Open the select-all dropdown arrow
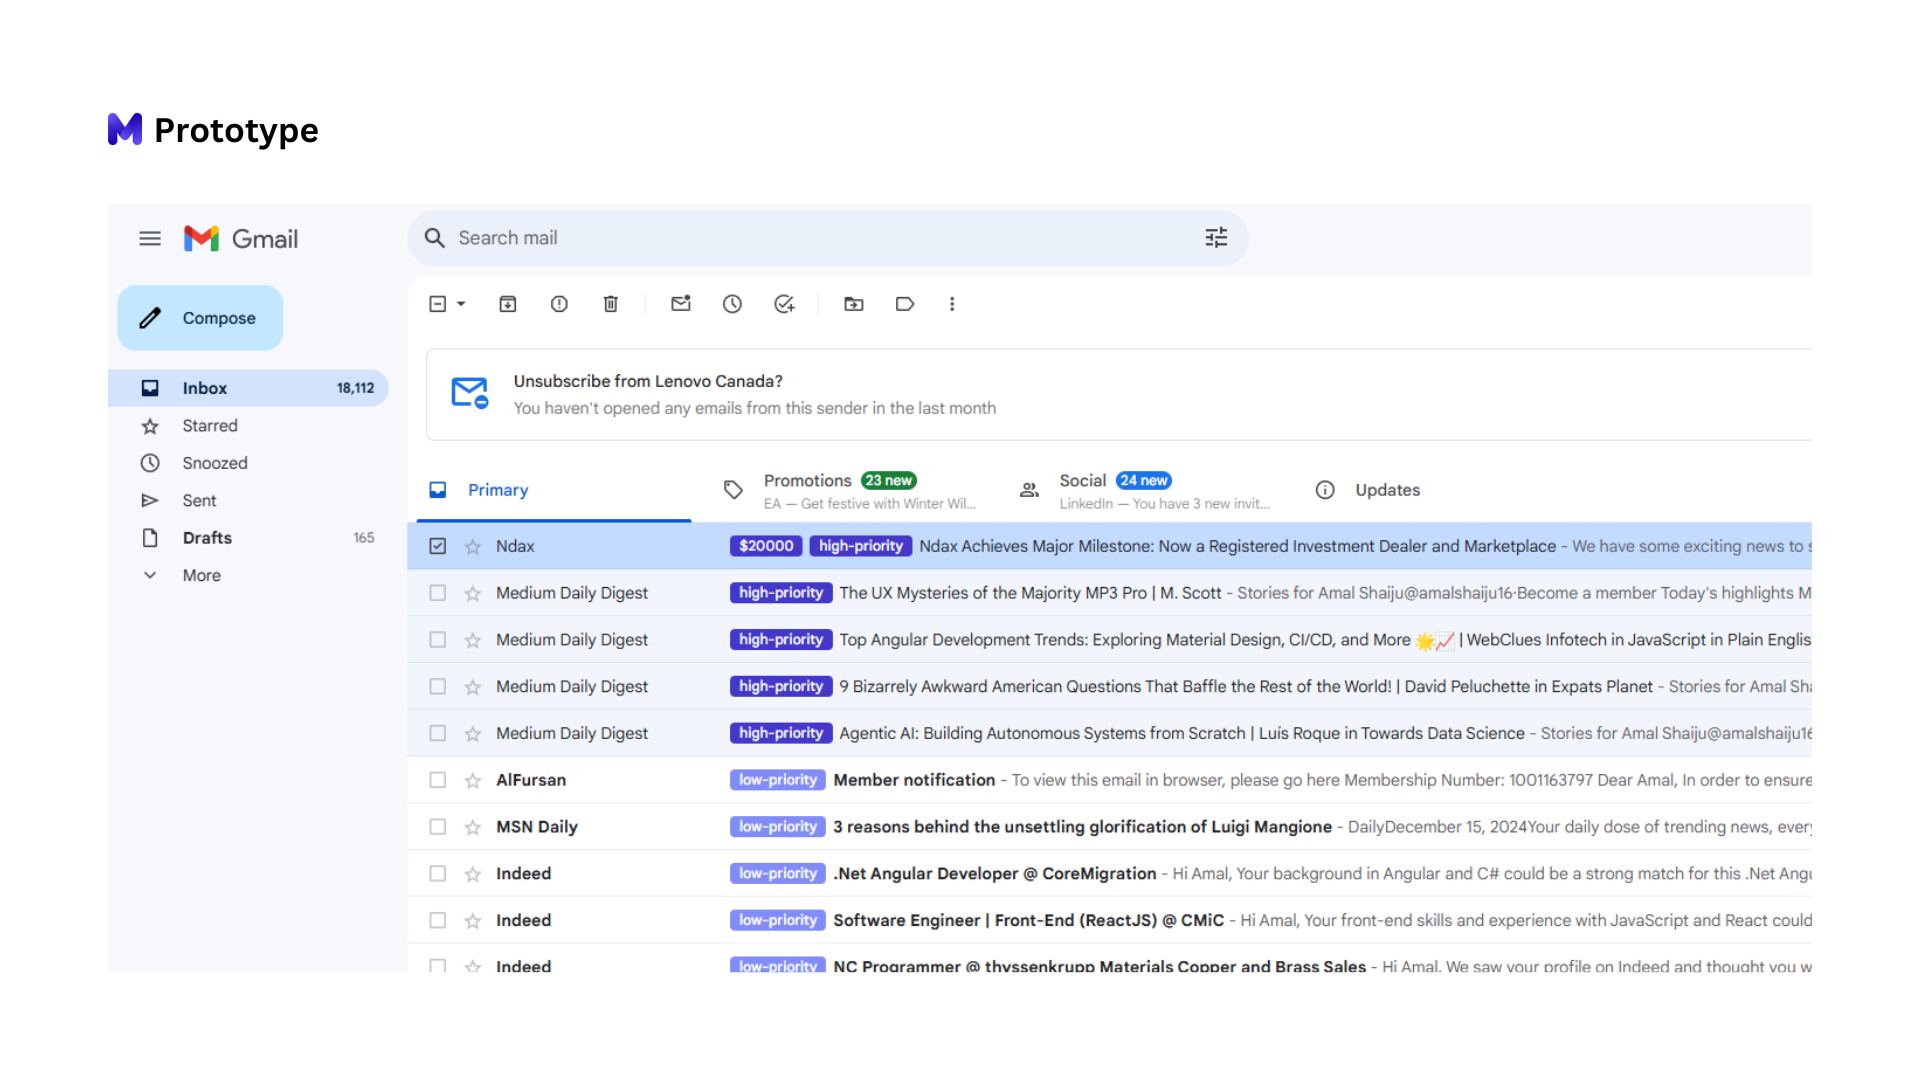Image resolution: width=1920 pixels, height=1080 pixels. pos(461,304)
